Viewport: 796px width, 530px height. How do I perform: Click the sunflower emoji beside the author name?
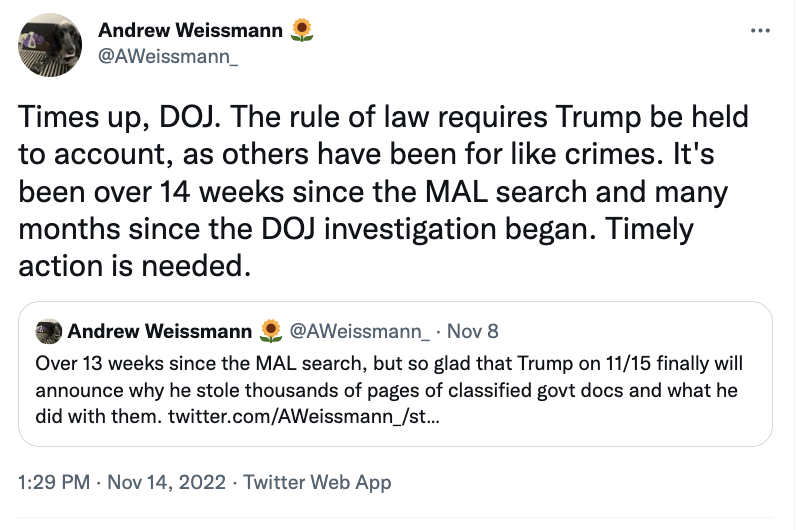pos(302,30)
